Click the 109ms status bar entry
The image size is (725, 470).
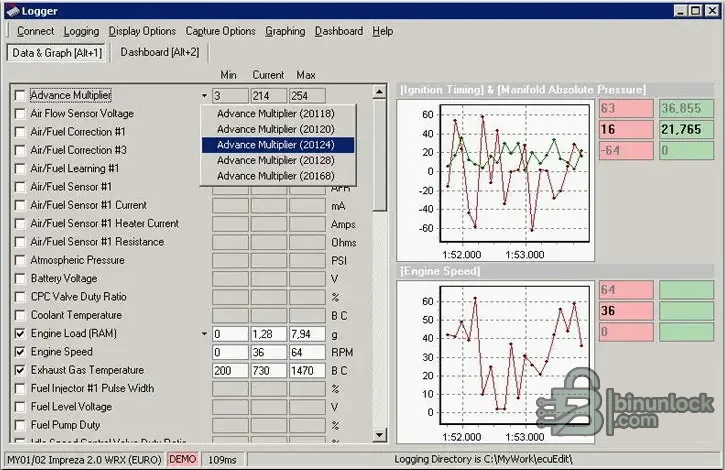click(222, 459)
